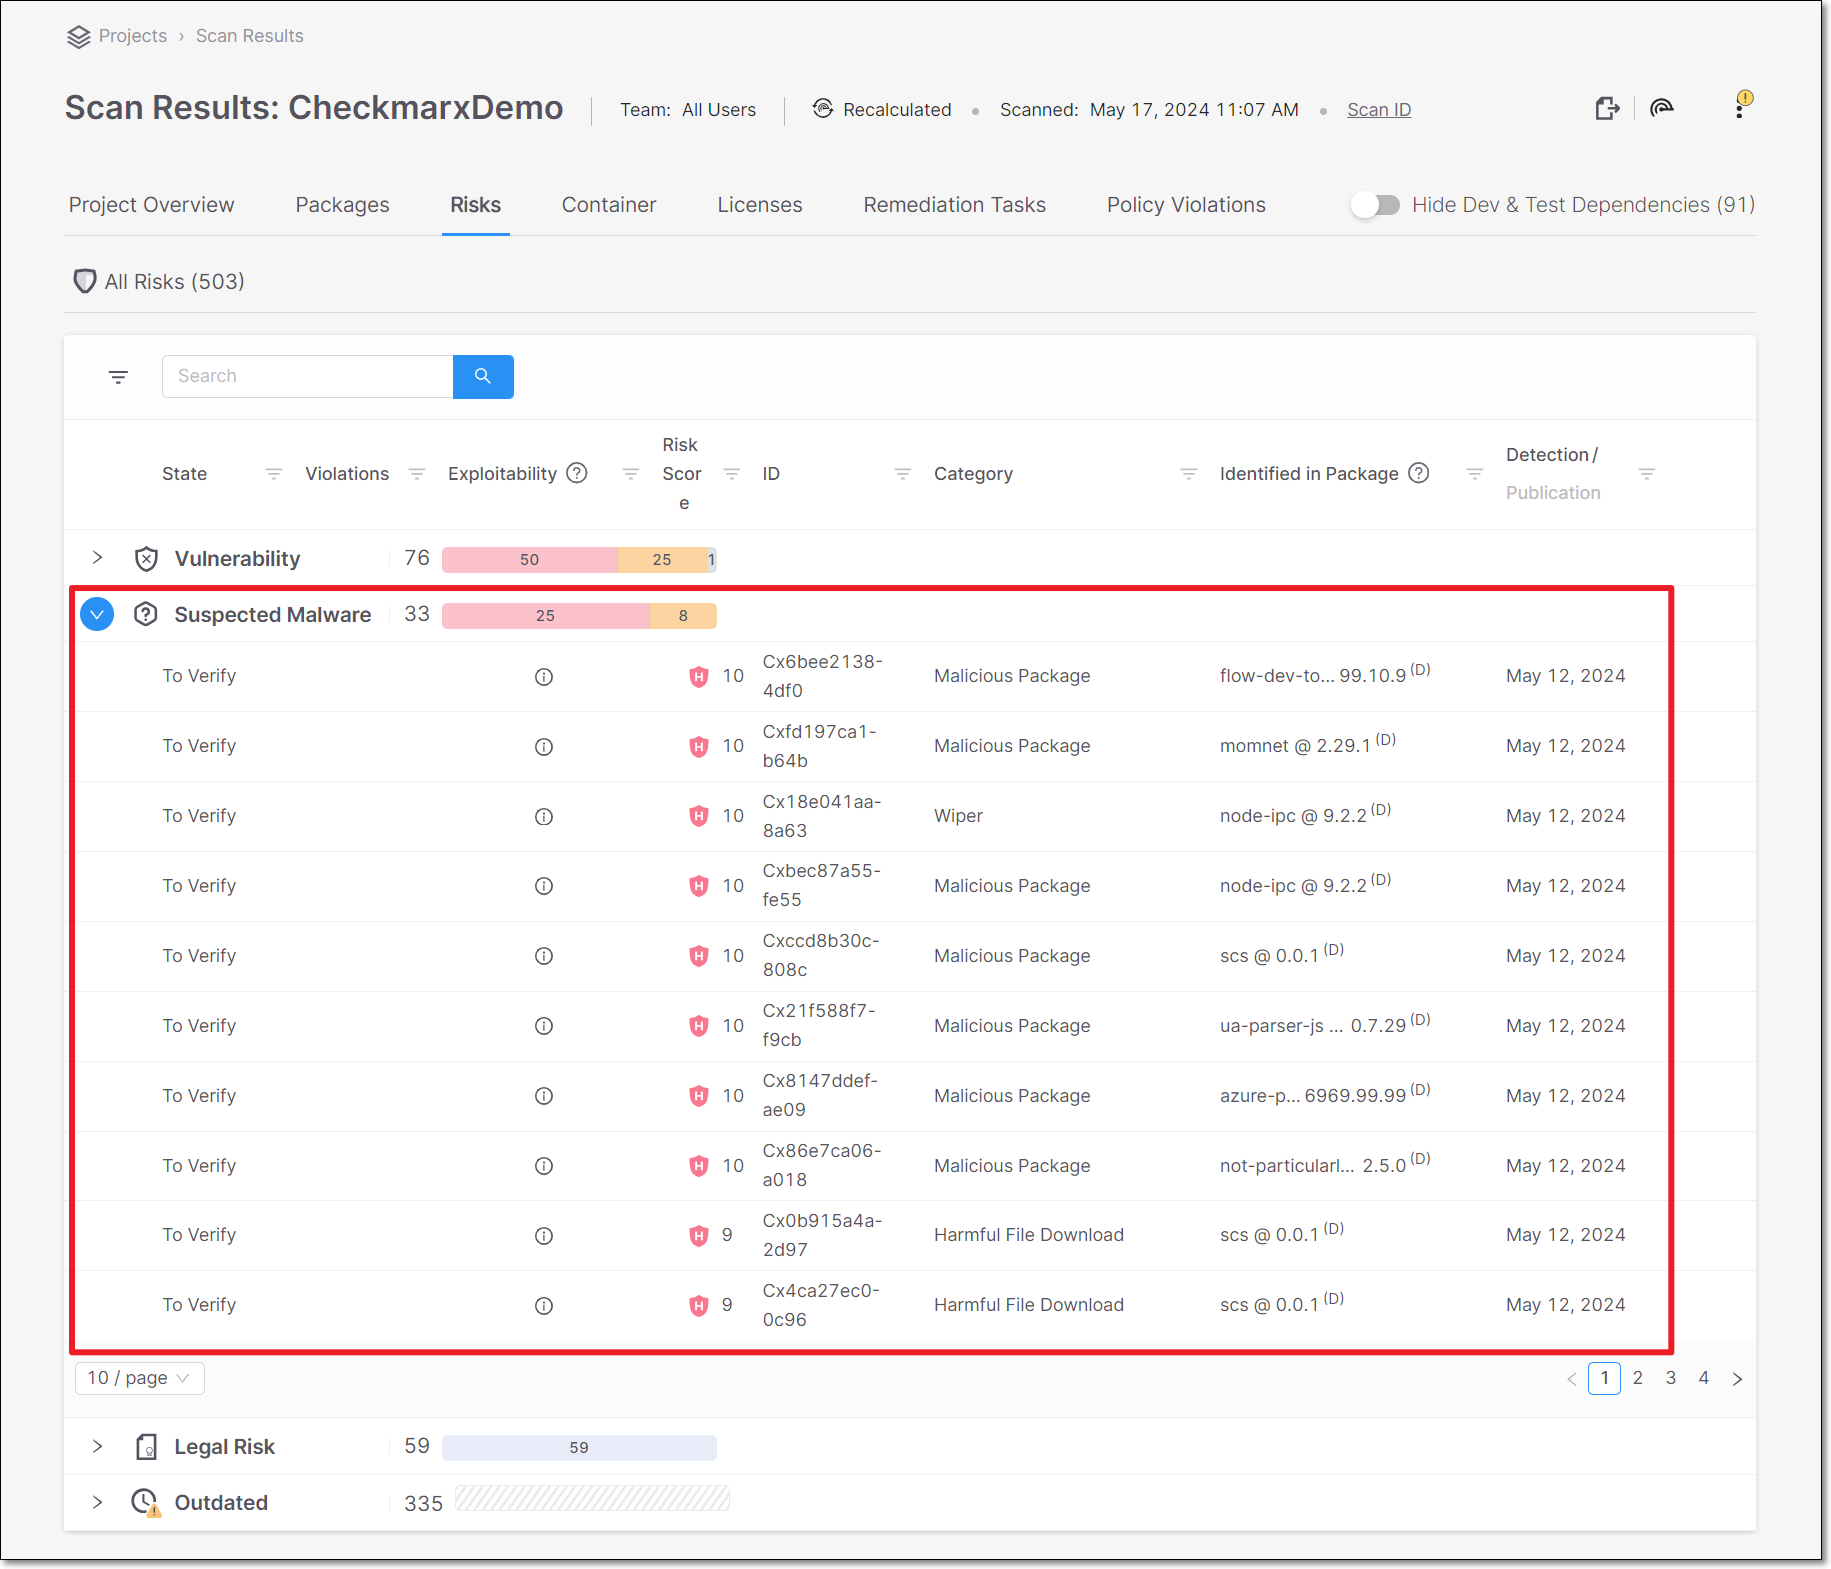Go to next page arrow

(x=1738, y=1379)
